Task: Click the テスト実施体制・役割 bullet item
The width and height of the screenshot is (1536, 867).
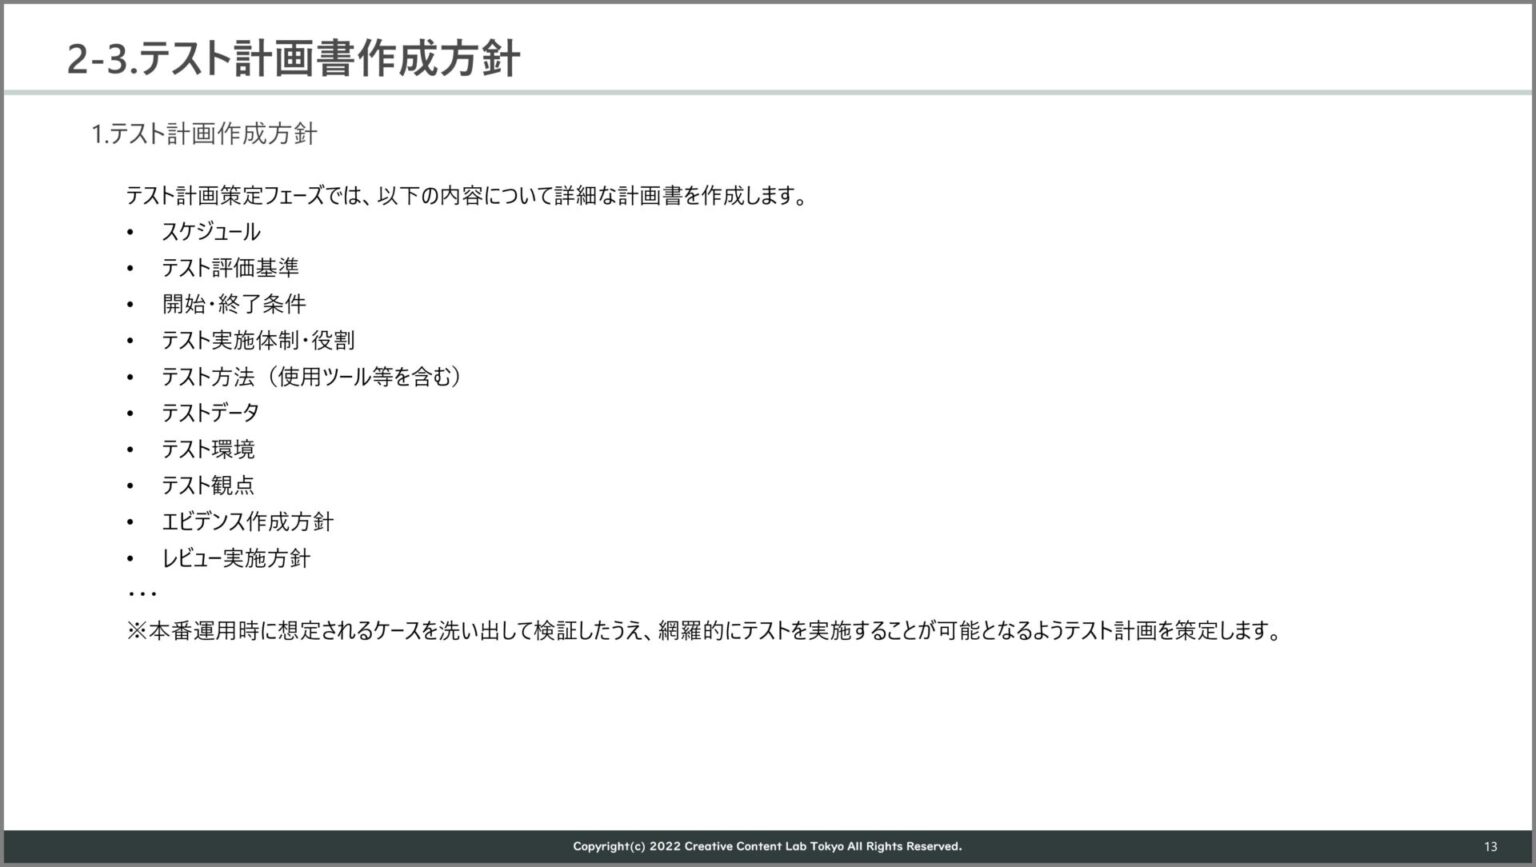Action: (258, 341)
